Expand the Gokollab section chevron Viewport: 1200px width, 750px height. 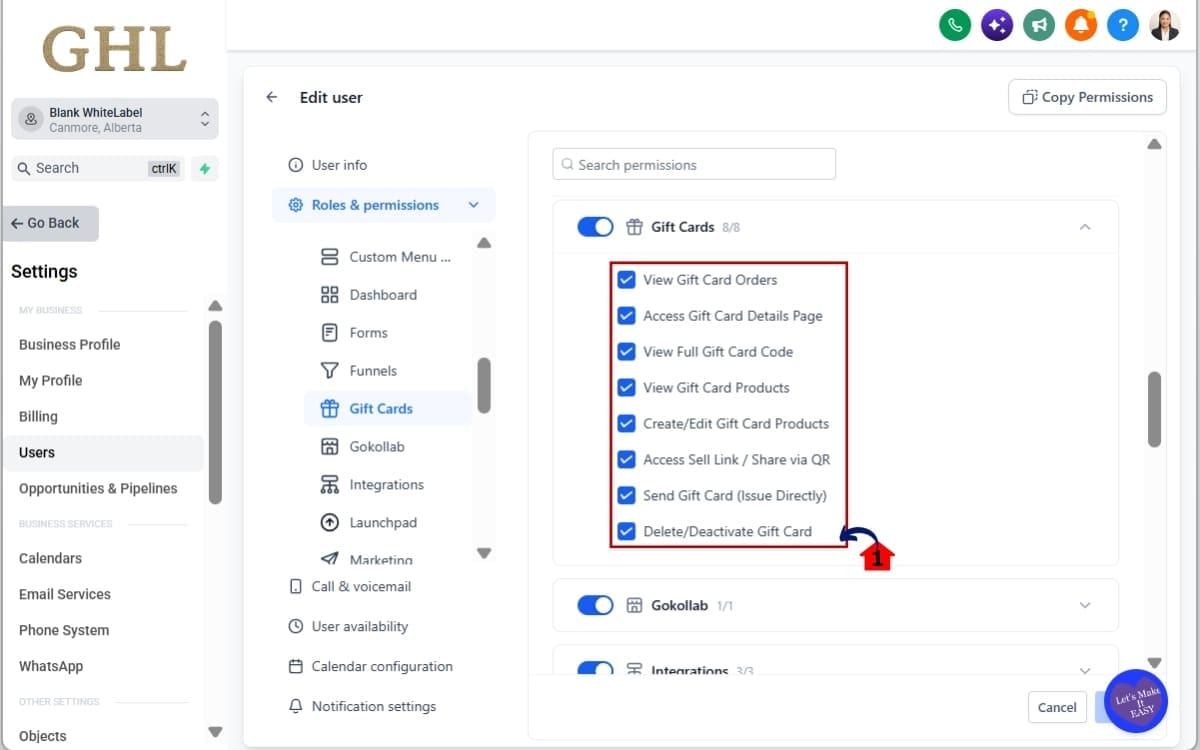tap(1085, 605)
